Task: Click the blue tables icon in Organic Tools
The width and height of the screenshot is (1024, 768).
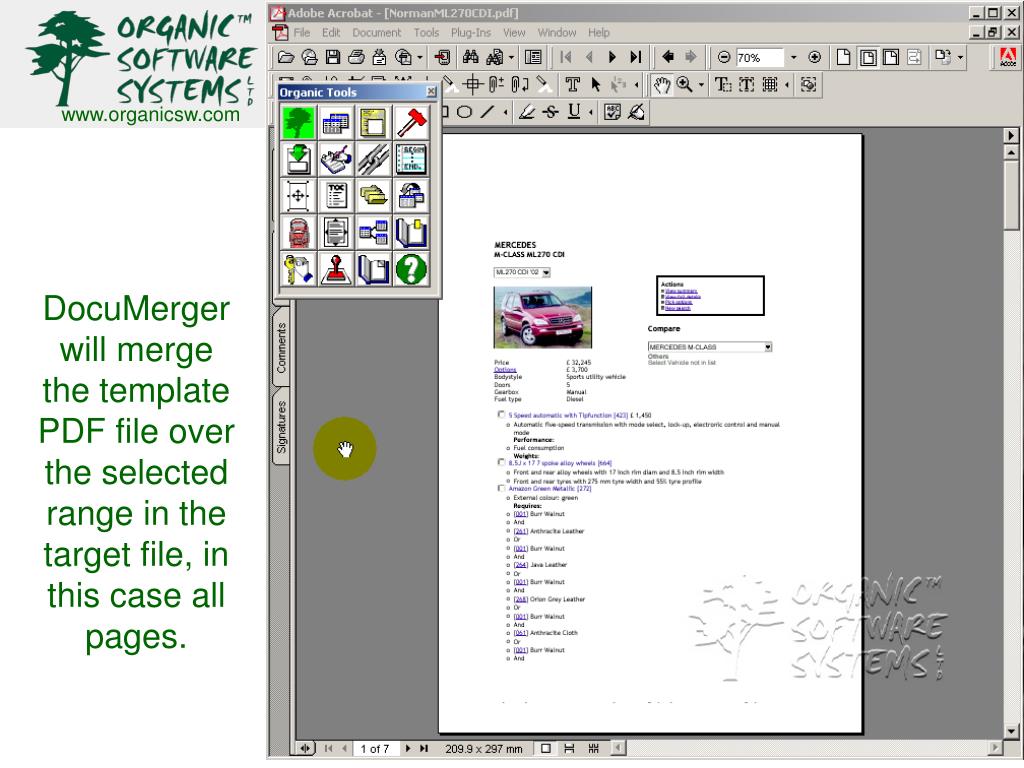Action: tap(336, 122)
